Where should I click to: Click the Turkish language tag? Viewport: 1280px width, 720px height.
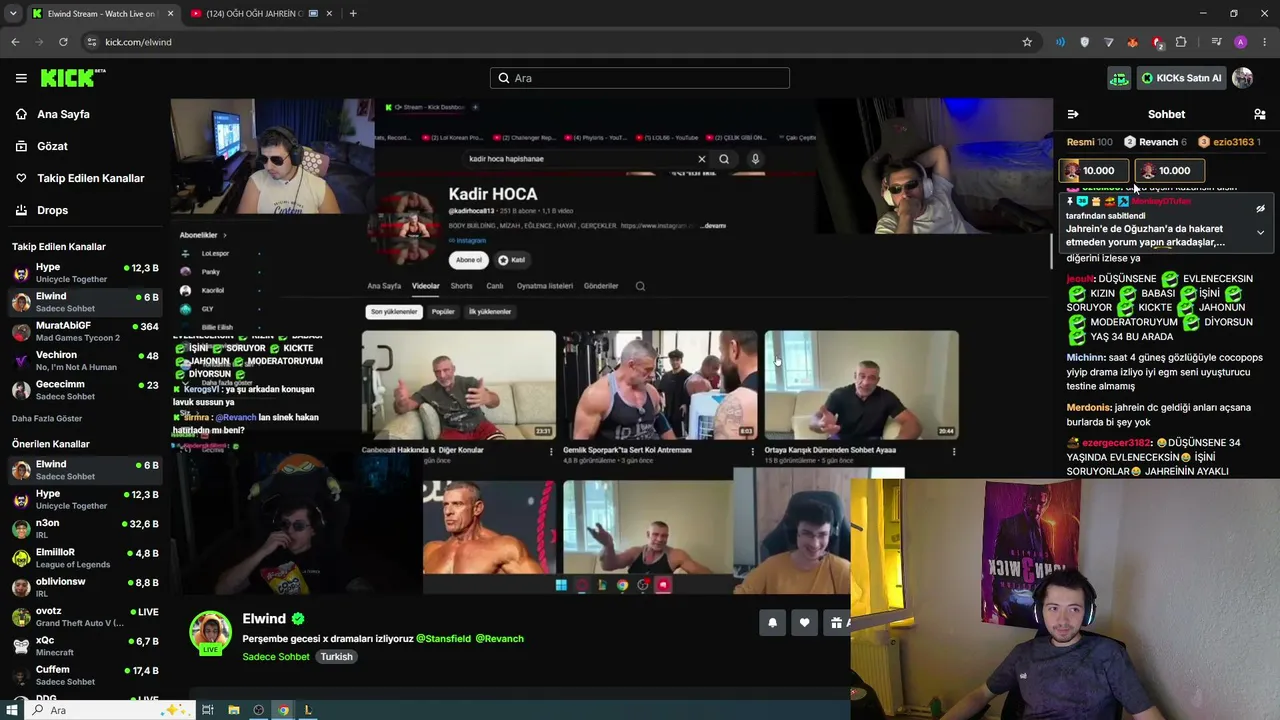(336, 657)
